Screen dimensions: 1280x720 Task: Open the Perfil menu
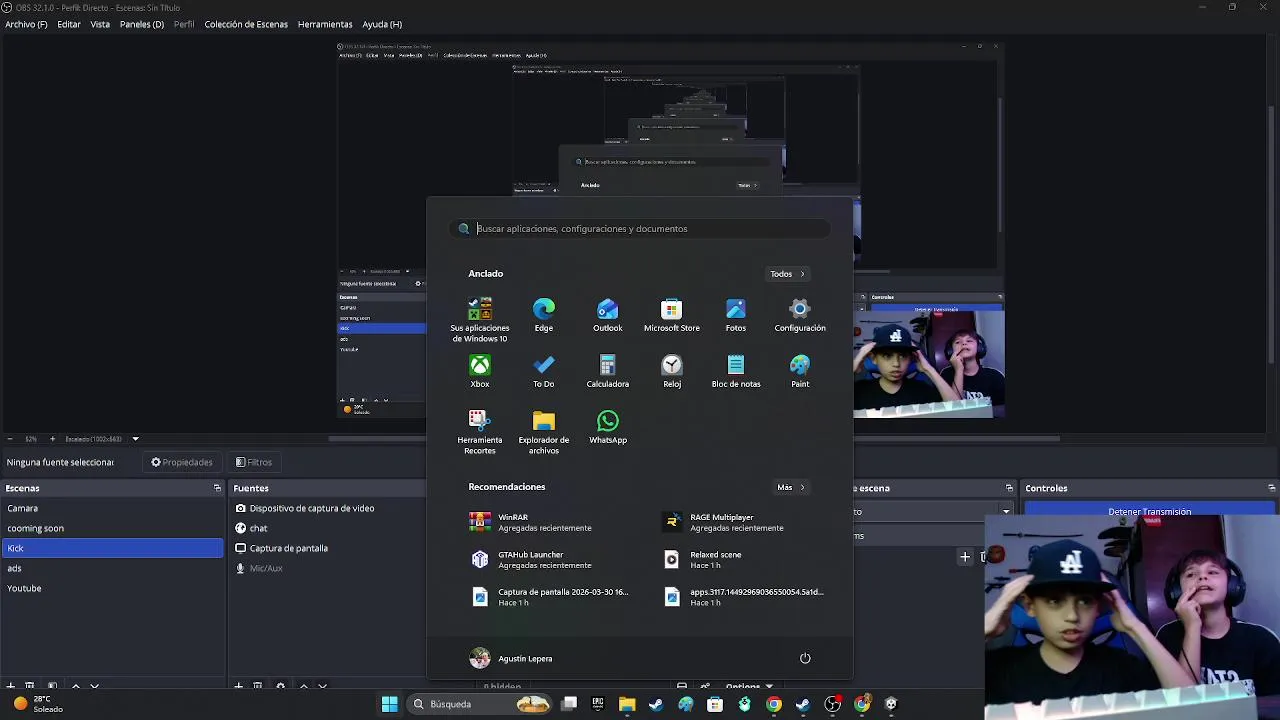pyautogui.click(x=184, y=24)
